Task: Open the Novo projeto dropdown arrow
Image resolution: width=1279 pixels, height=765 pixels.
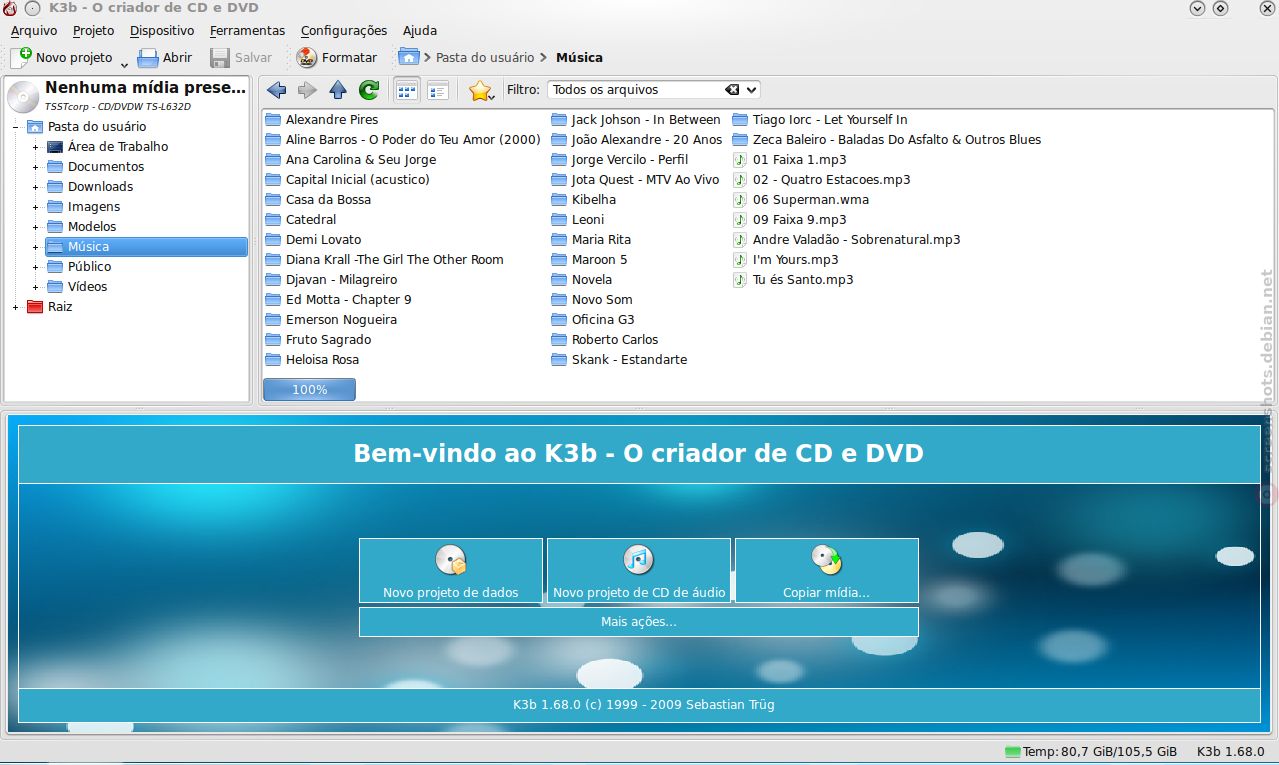Action: [x=125, y=63]
